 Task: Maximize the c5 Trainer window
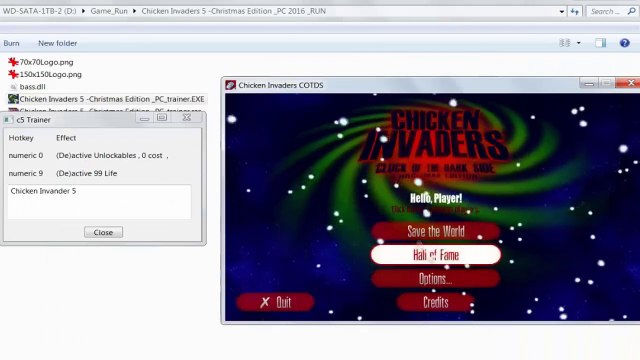tap(162, 118)
